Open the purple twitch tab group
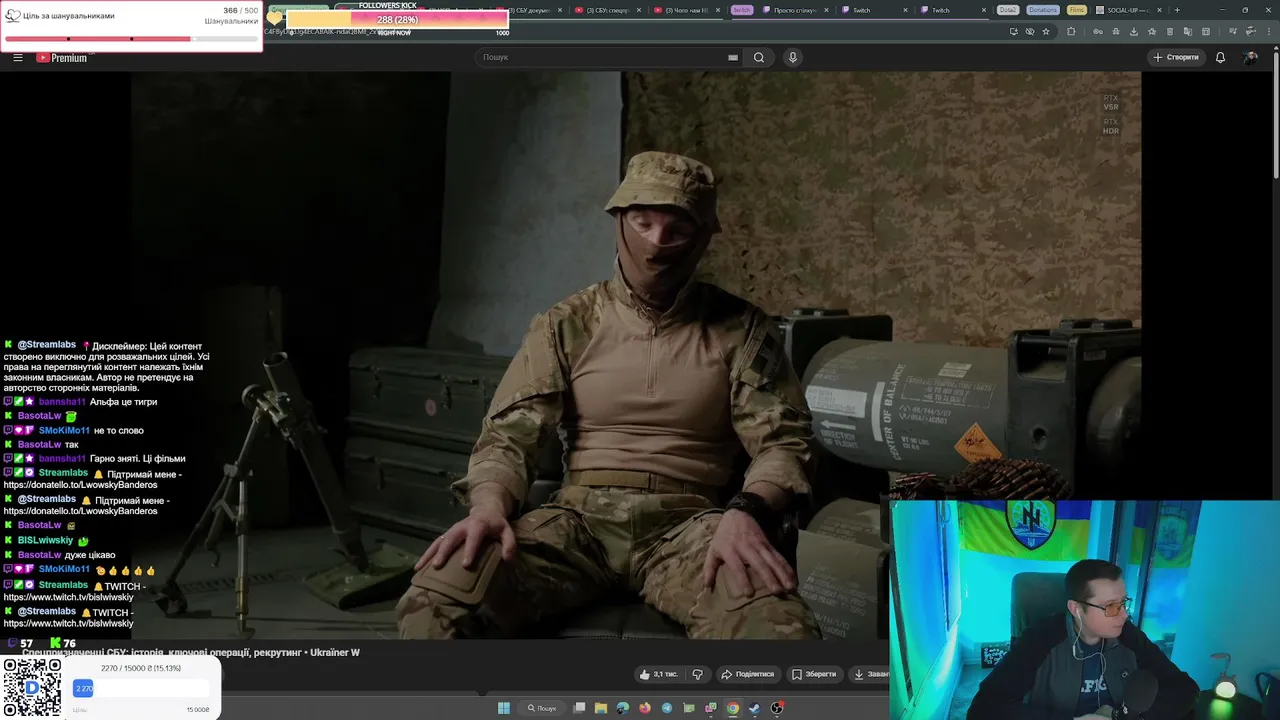The image size is (1280, 720). pos(741,10)
